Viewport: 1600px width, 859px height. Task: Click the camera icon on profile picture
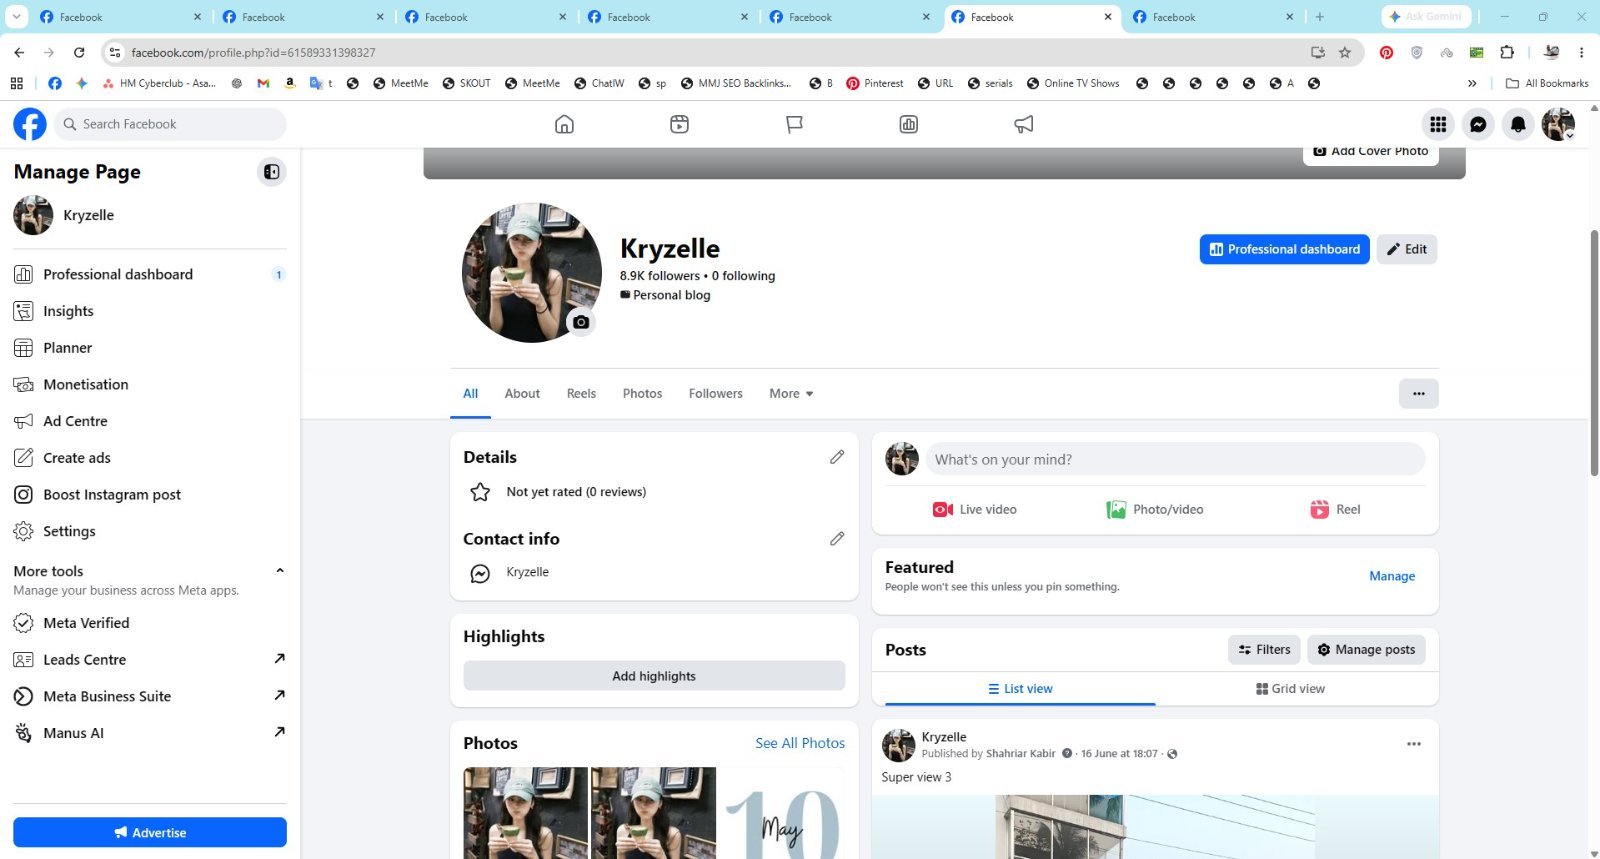(581, 322)
